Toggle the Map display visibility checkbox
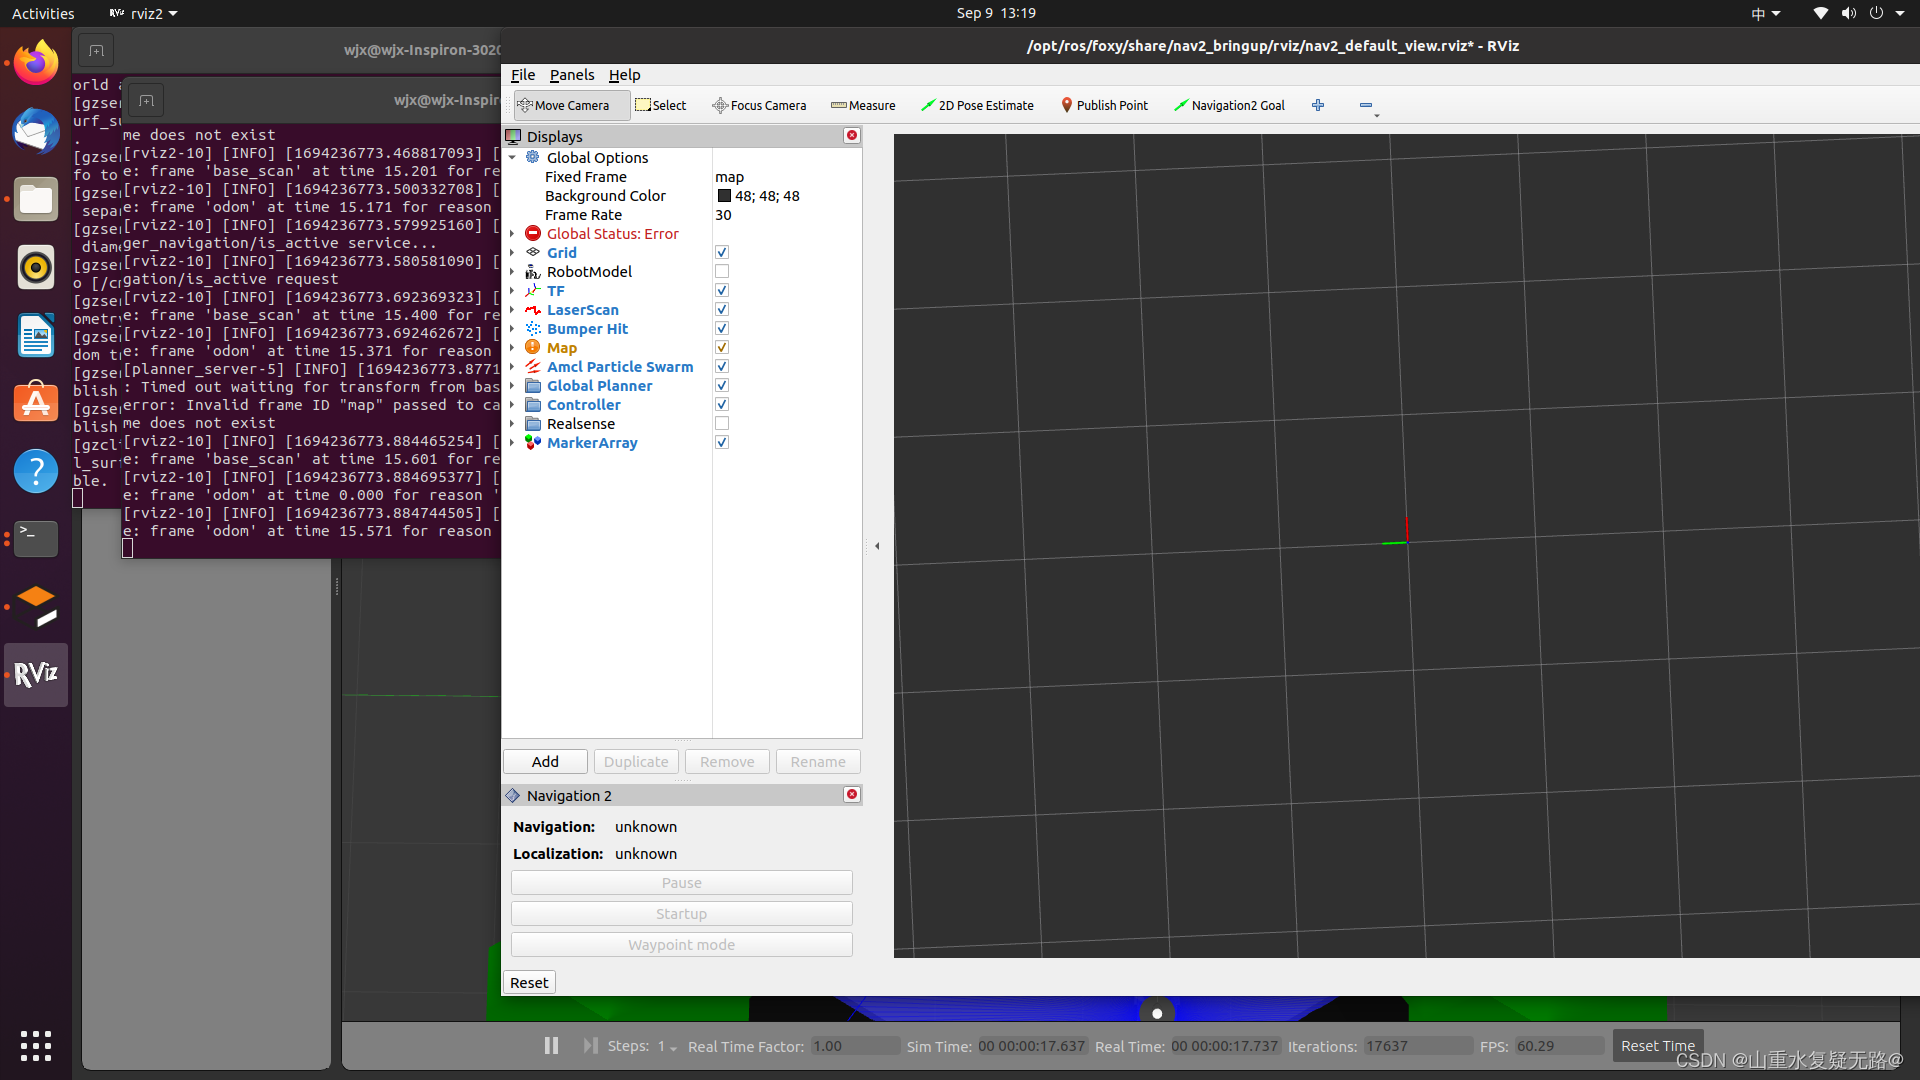The width and height of the screenshot is (1920, 1080). coord(721,347)
